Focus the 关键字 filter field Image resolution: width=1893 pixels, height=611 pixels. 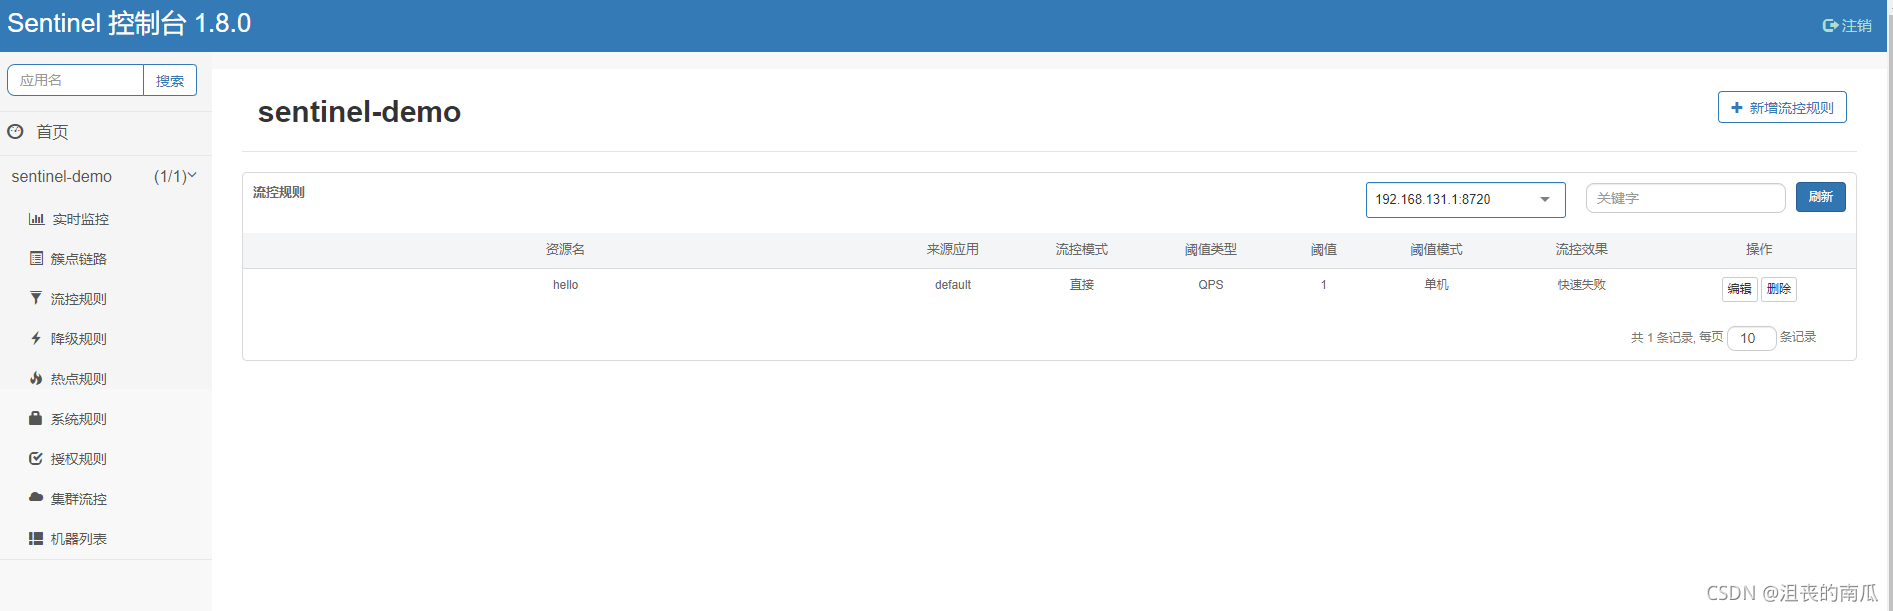pyautogui.click(x=1685, y=198)
